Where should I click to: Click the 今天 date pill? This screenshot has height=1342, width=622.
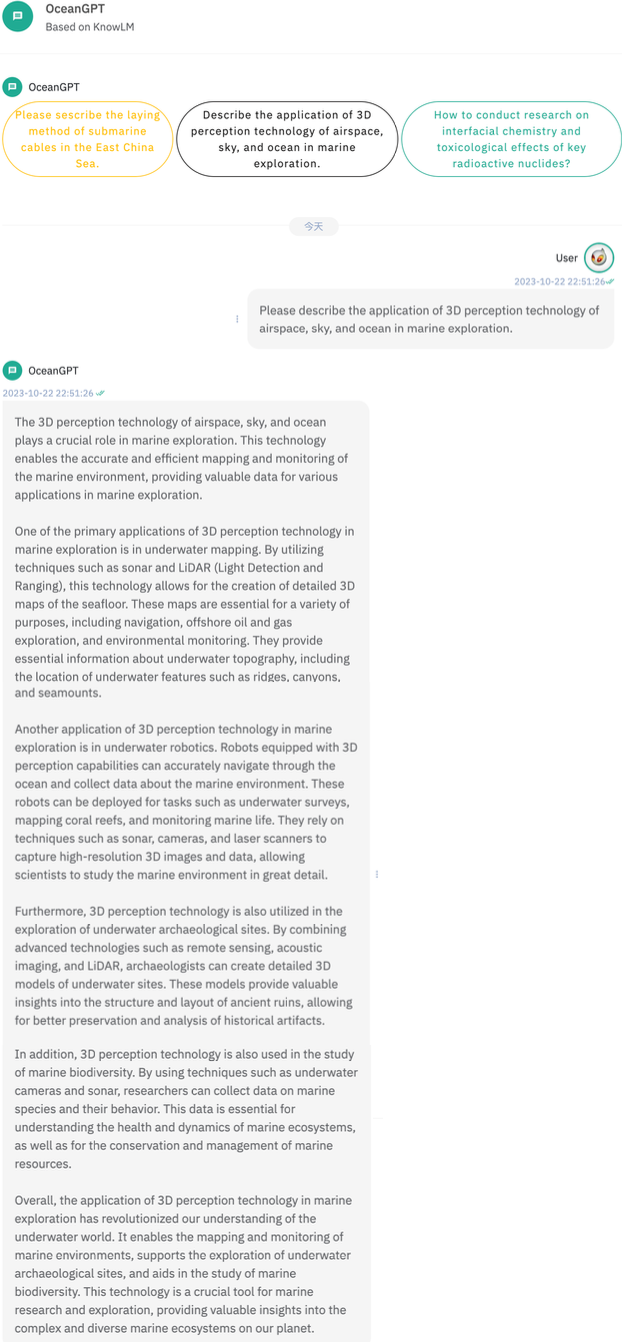(x=313, y=226)
